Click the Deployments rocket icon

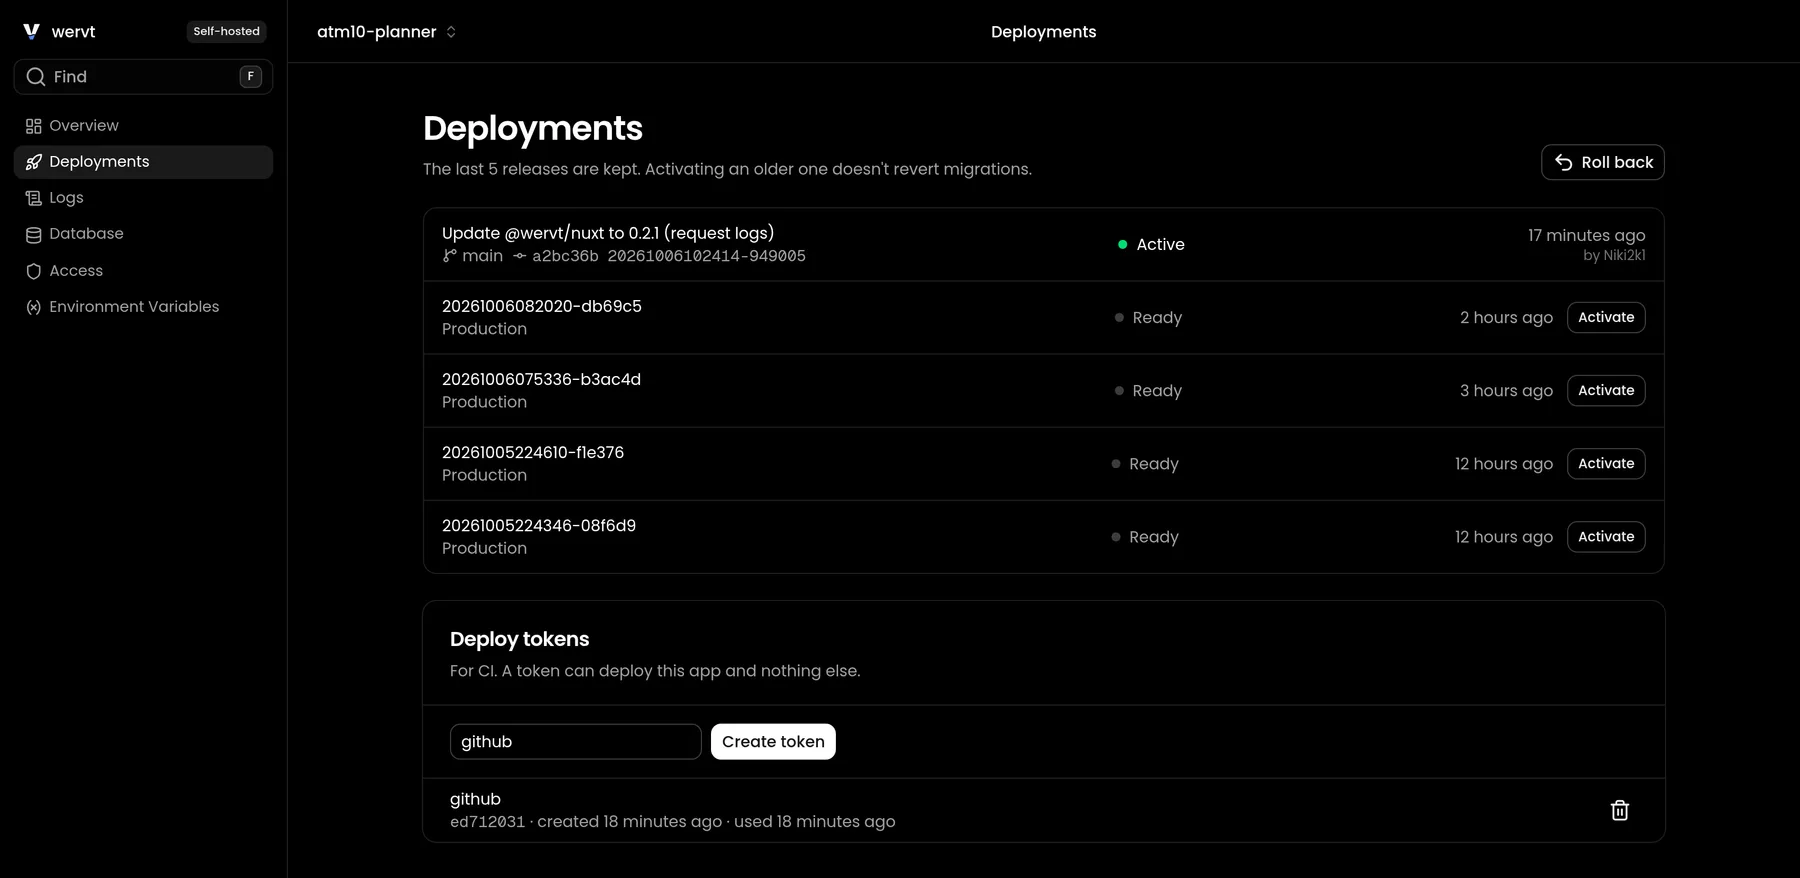pyautogui.click(x=33, y=162)
